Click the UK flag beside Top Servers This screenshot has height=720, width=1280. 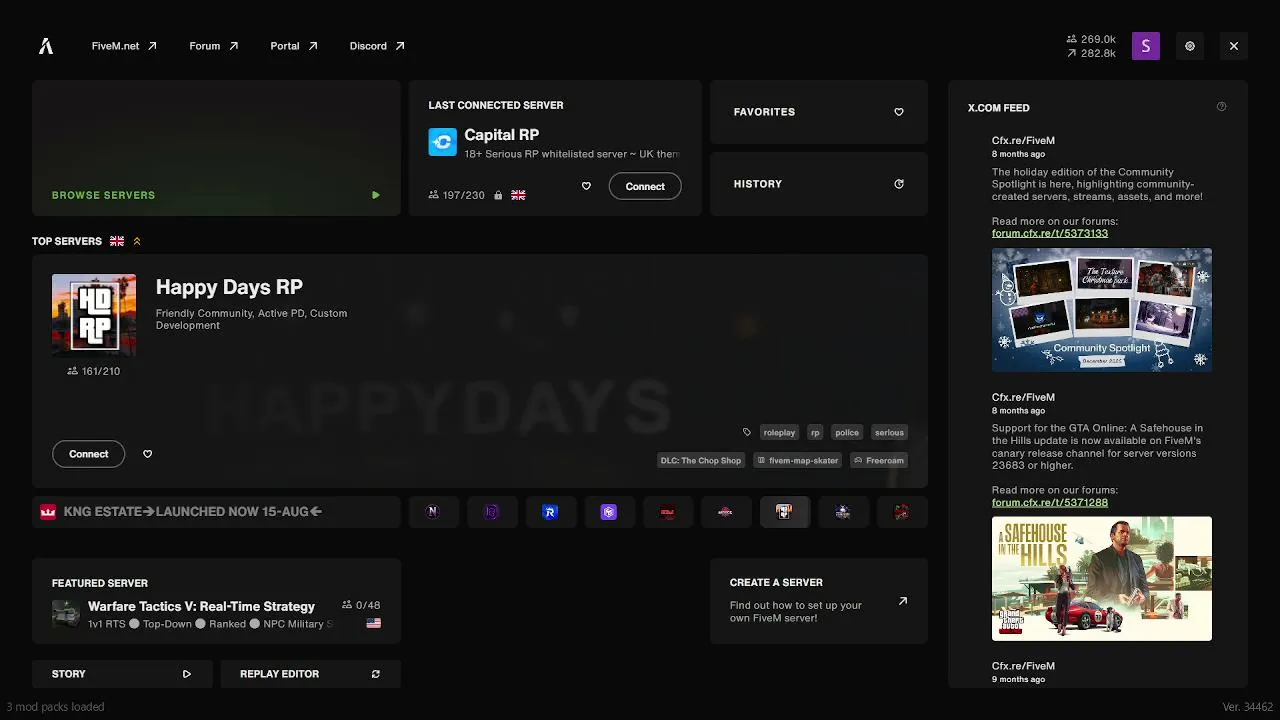[x=117, y=241]
